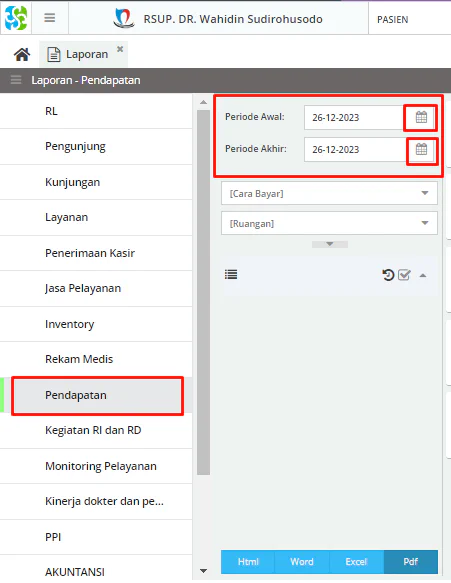Open the Periode Akhir calendar picker
Image resolution: width=451 pixels, height=583 pixels.
(421, 149)
